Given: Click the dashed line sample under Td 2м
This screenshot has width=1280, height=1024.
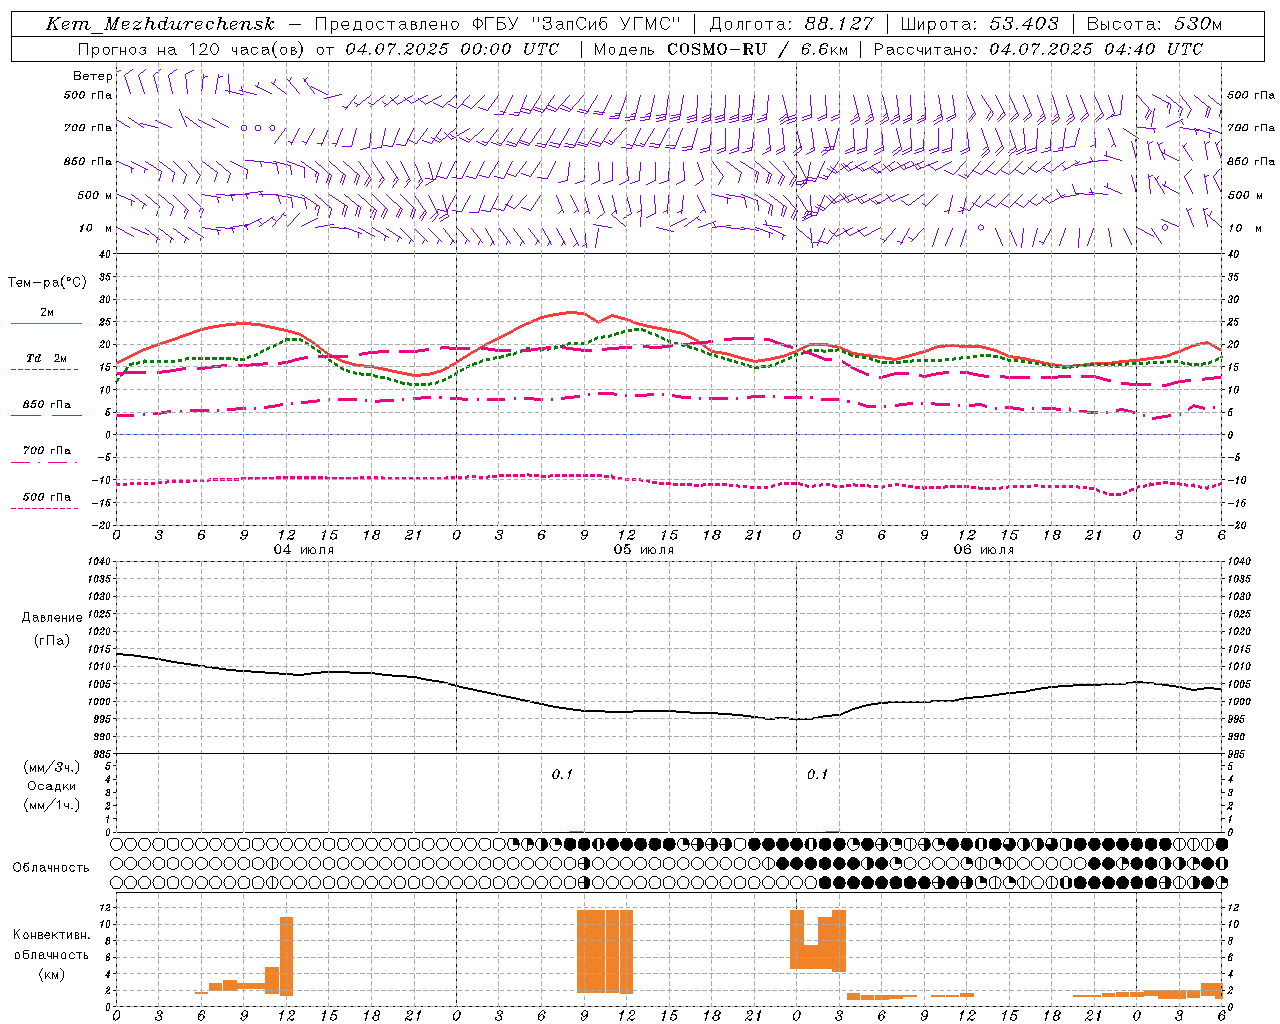Looking at the screenshot, I should coord(47,369).
